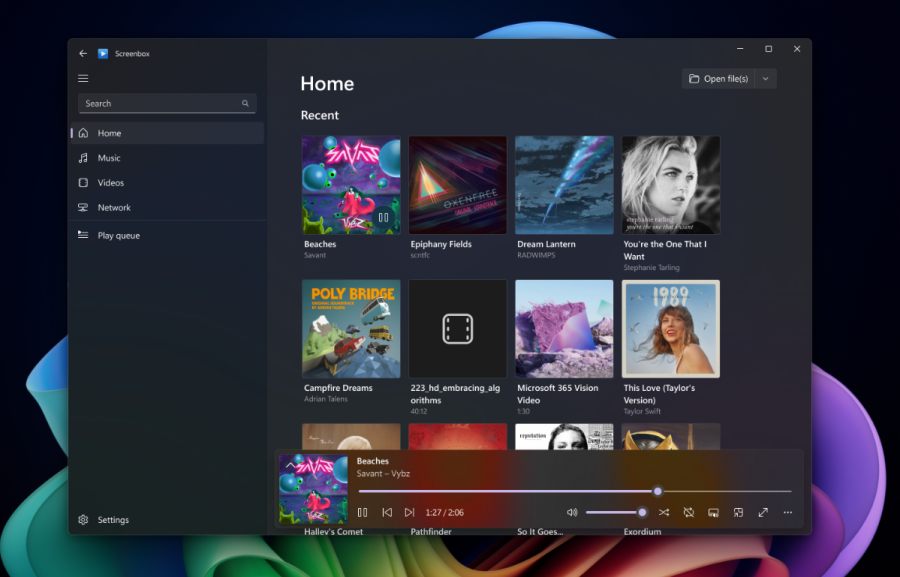Go back using the back arrow
900x577 pixels.
(83, 53)
